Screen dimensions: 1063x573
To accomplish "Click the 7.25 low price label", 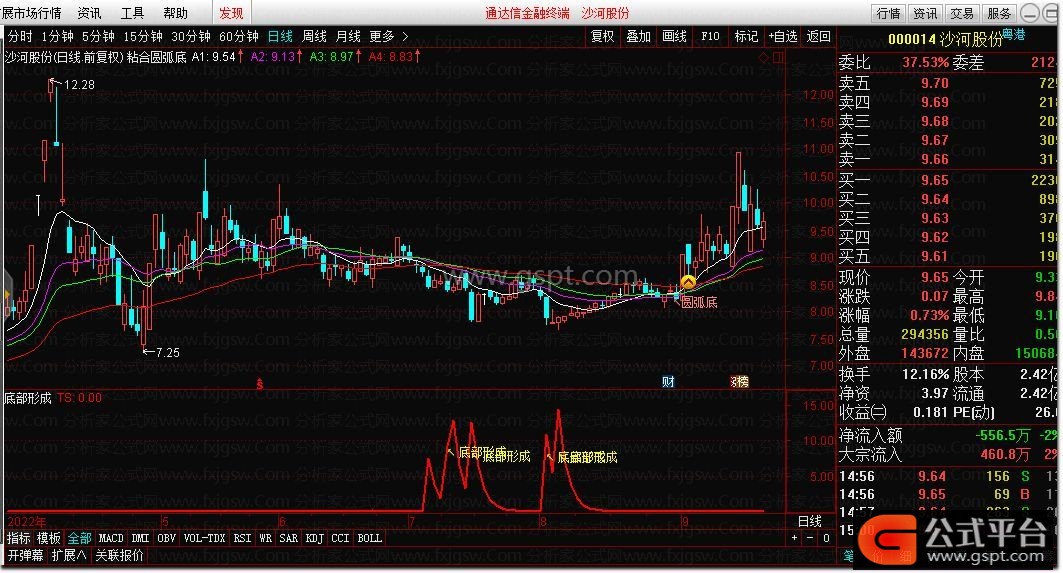I will pyautogui.click(x=167, y=353).
